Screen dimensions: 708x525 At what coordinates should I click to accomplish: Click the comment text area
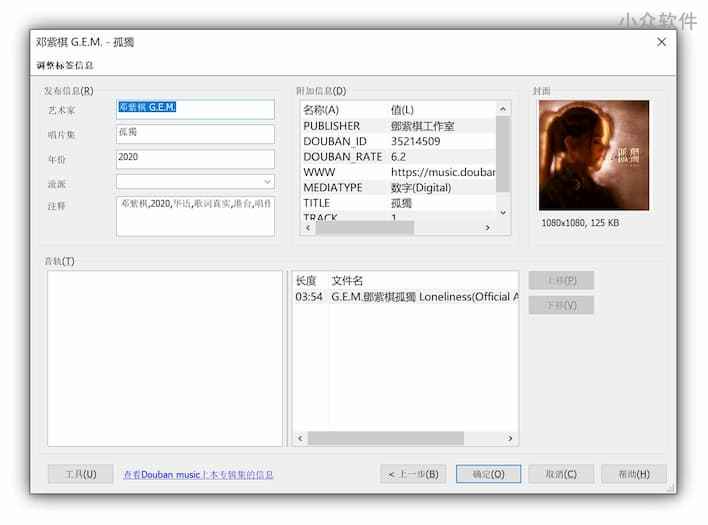click(195, 216)
